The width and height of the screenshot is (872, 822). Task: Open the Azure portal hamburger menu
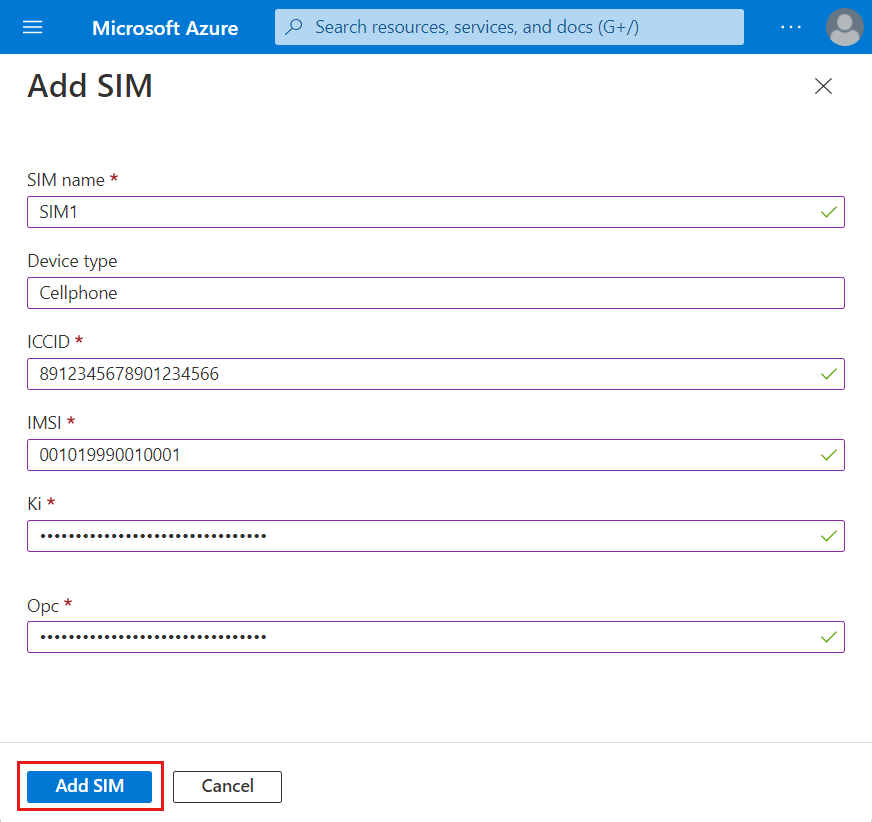coord(33,27)
